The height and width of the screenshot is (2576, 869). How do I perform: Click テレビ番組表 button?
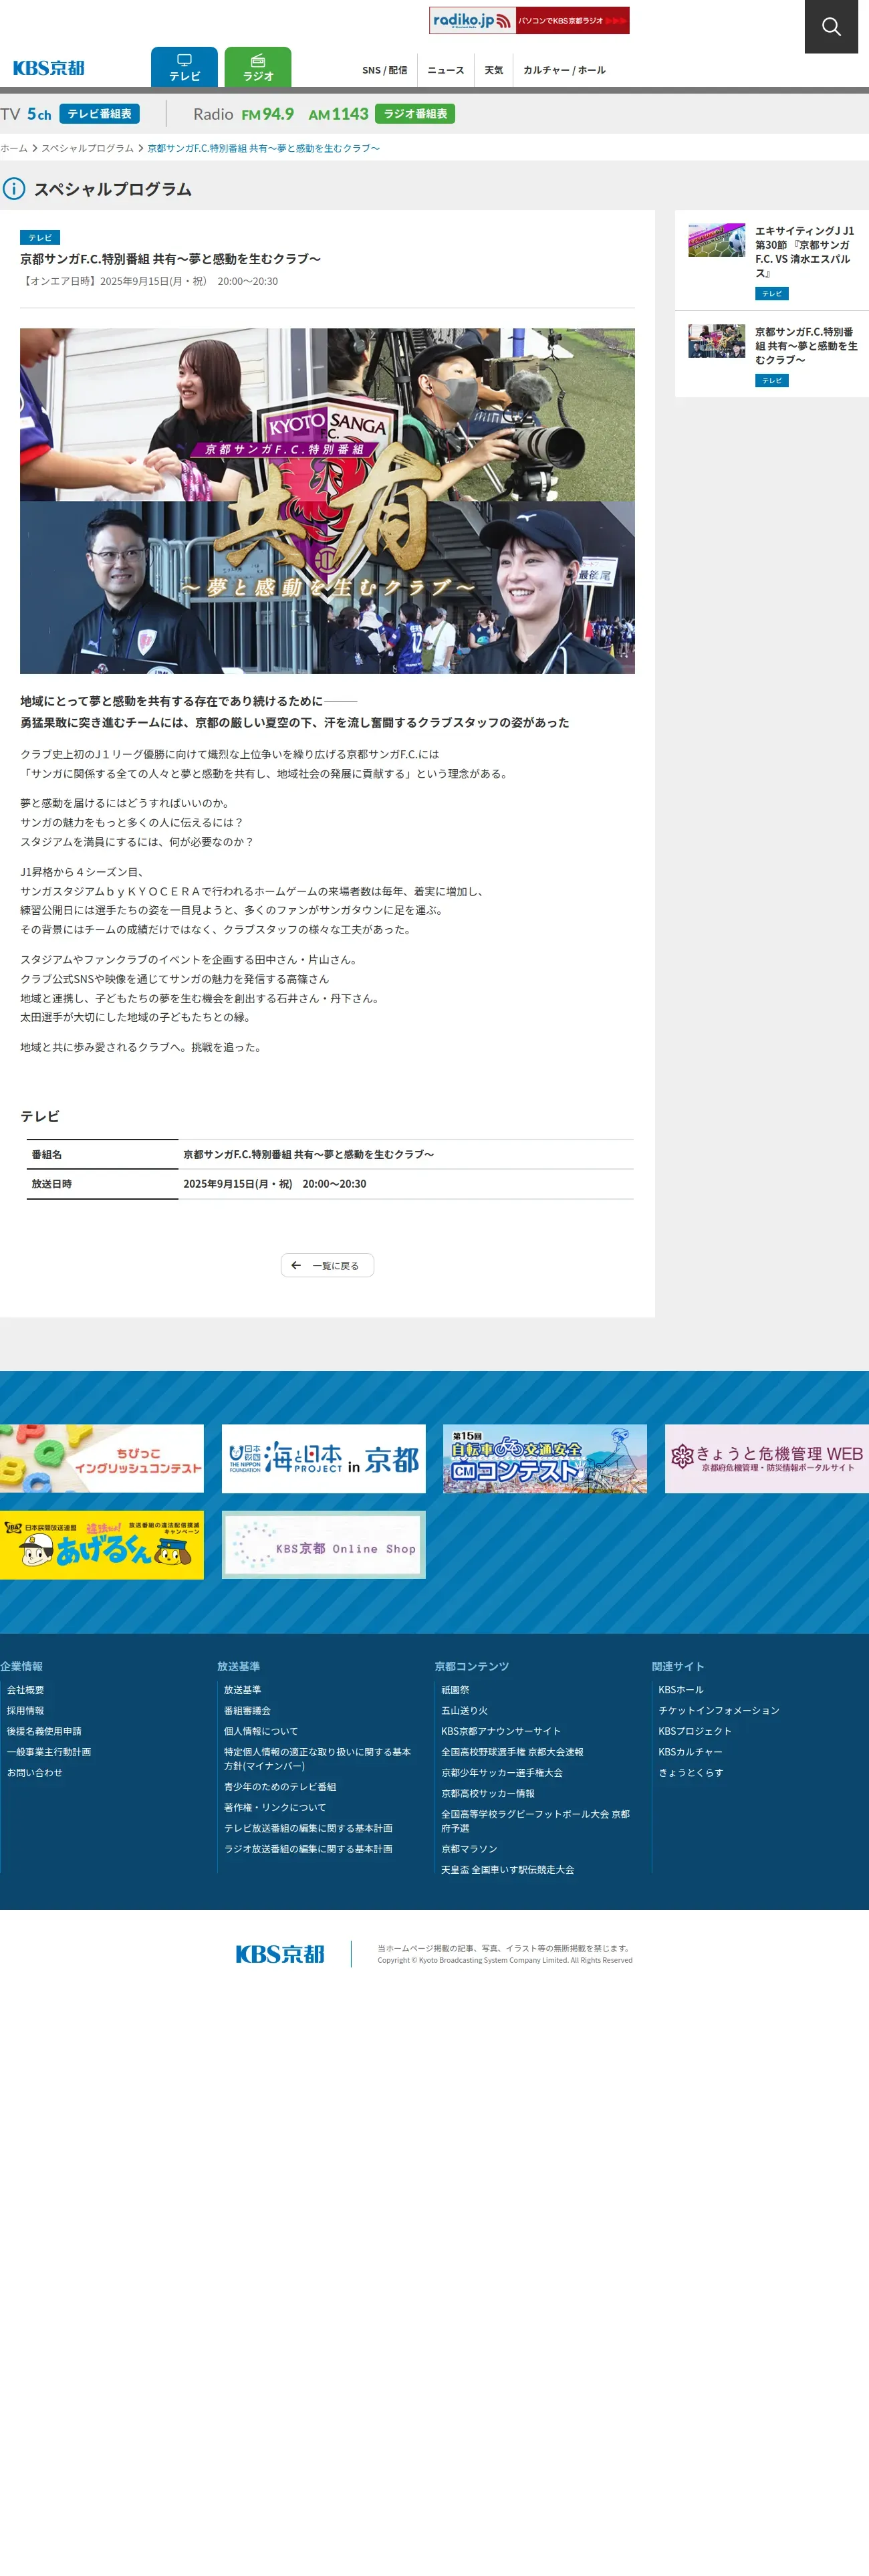point(99,114)
